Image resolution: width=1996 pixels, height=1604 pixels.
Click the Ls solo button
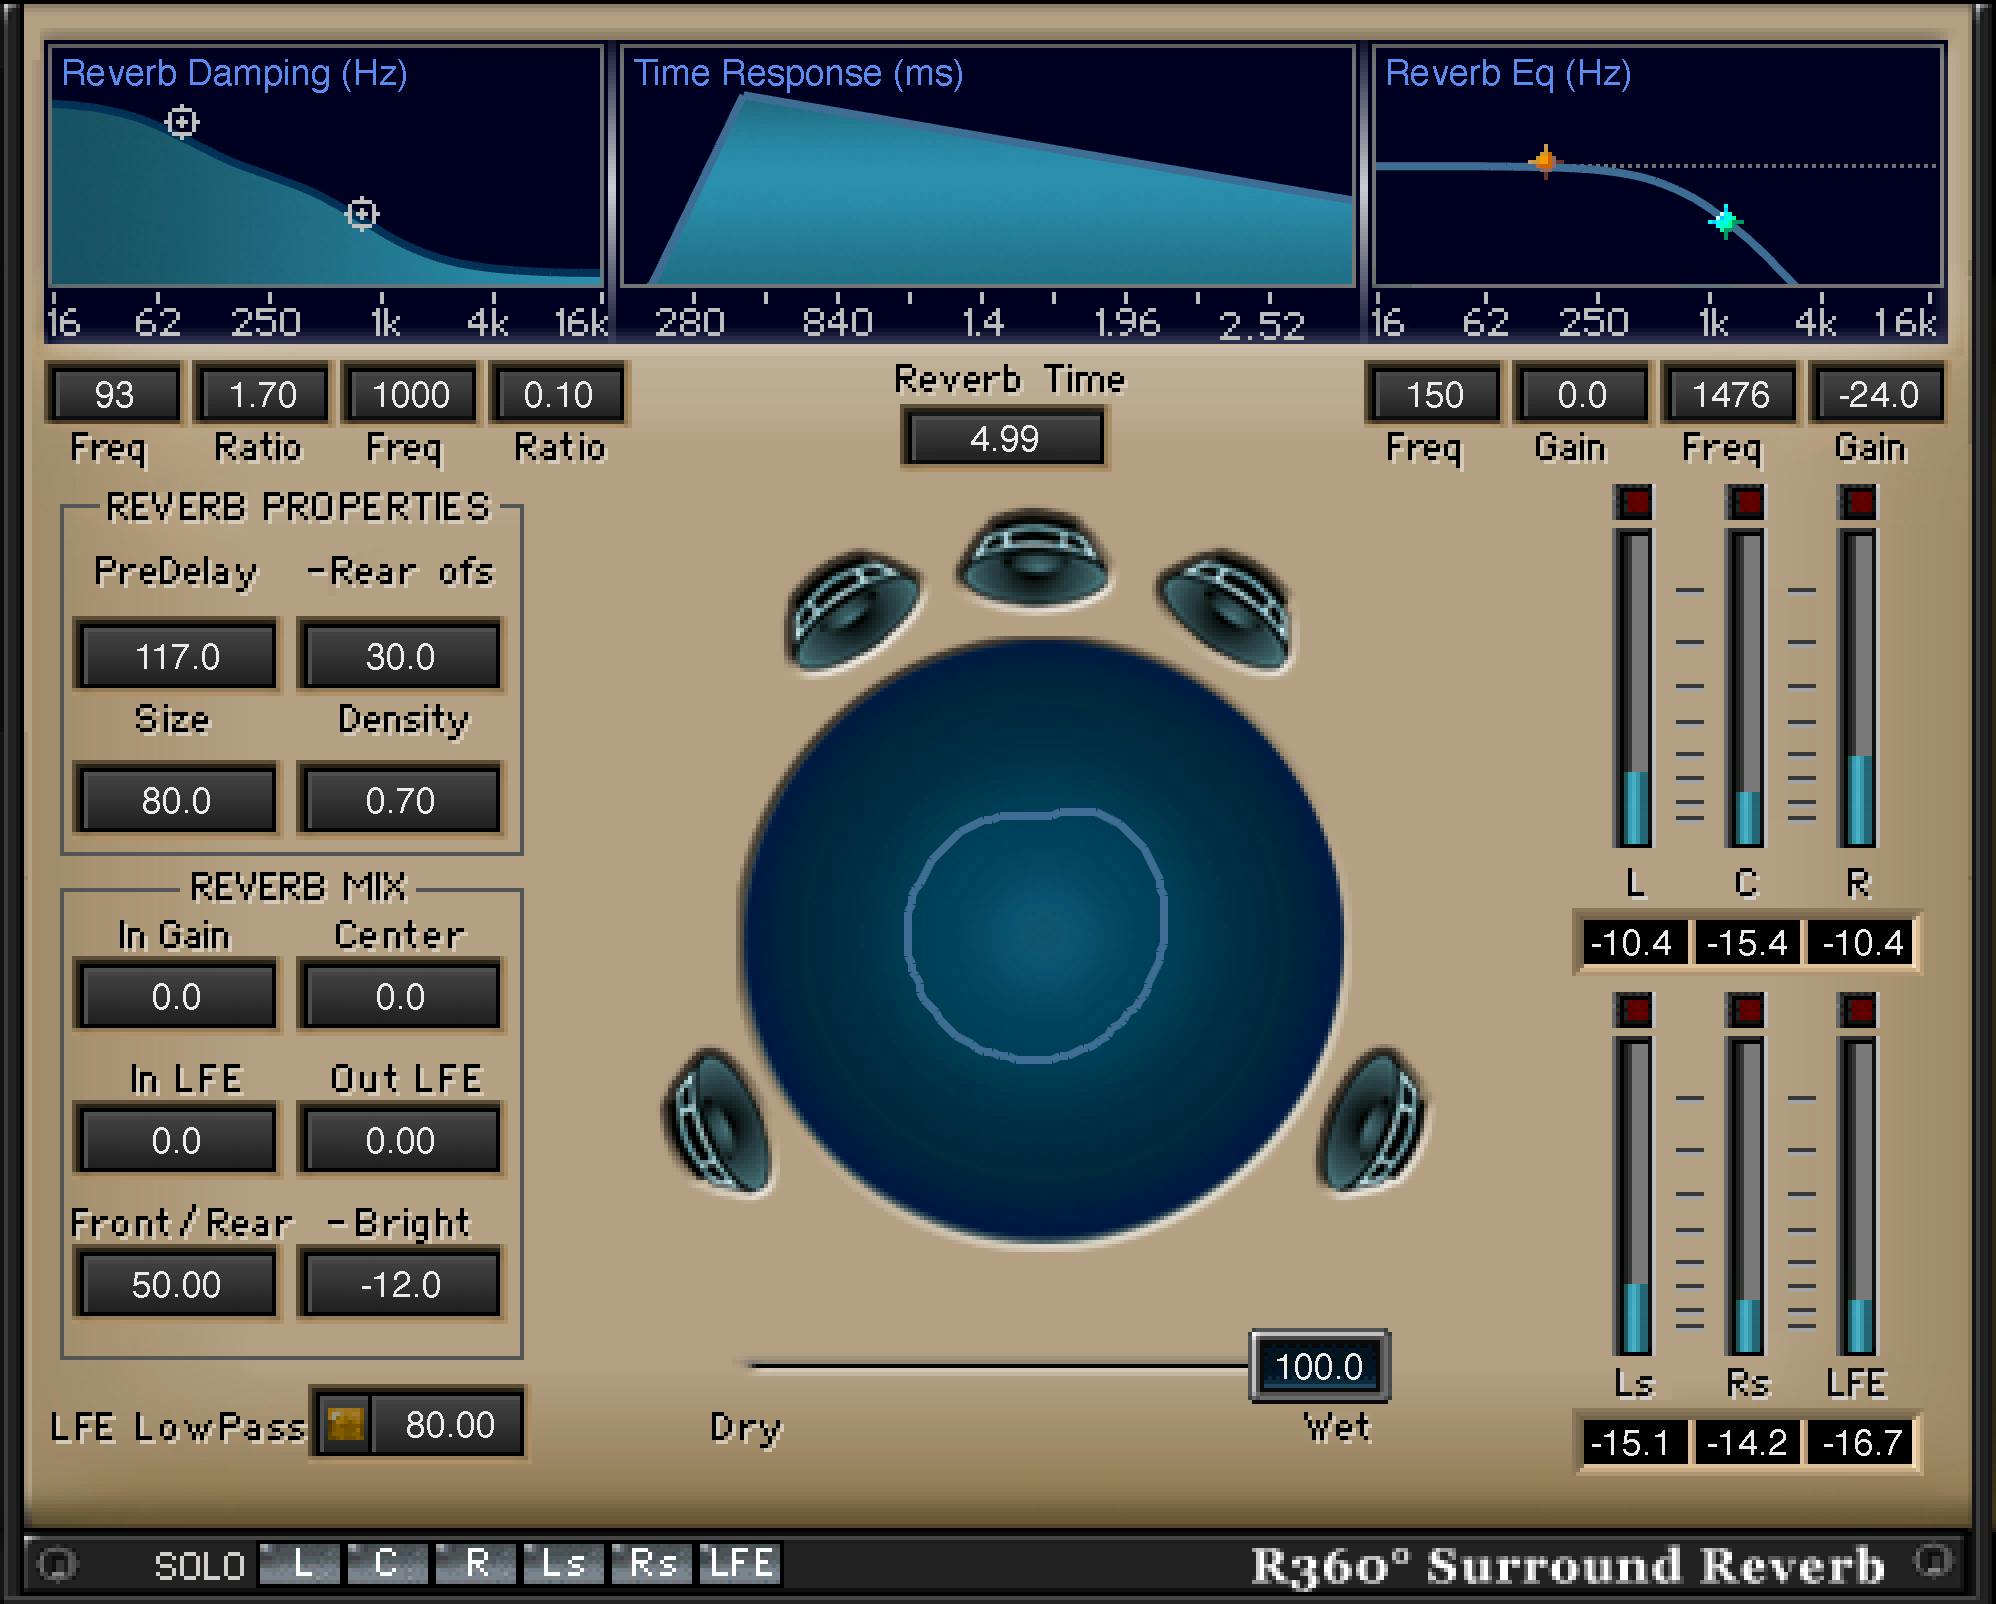563,1565
